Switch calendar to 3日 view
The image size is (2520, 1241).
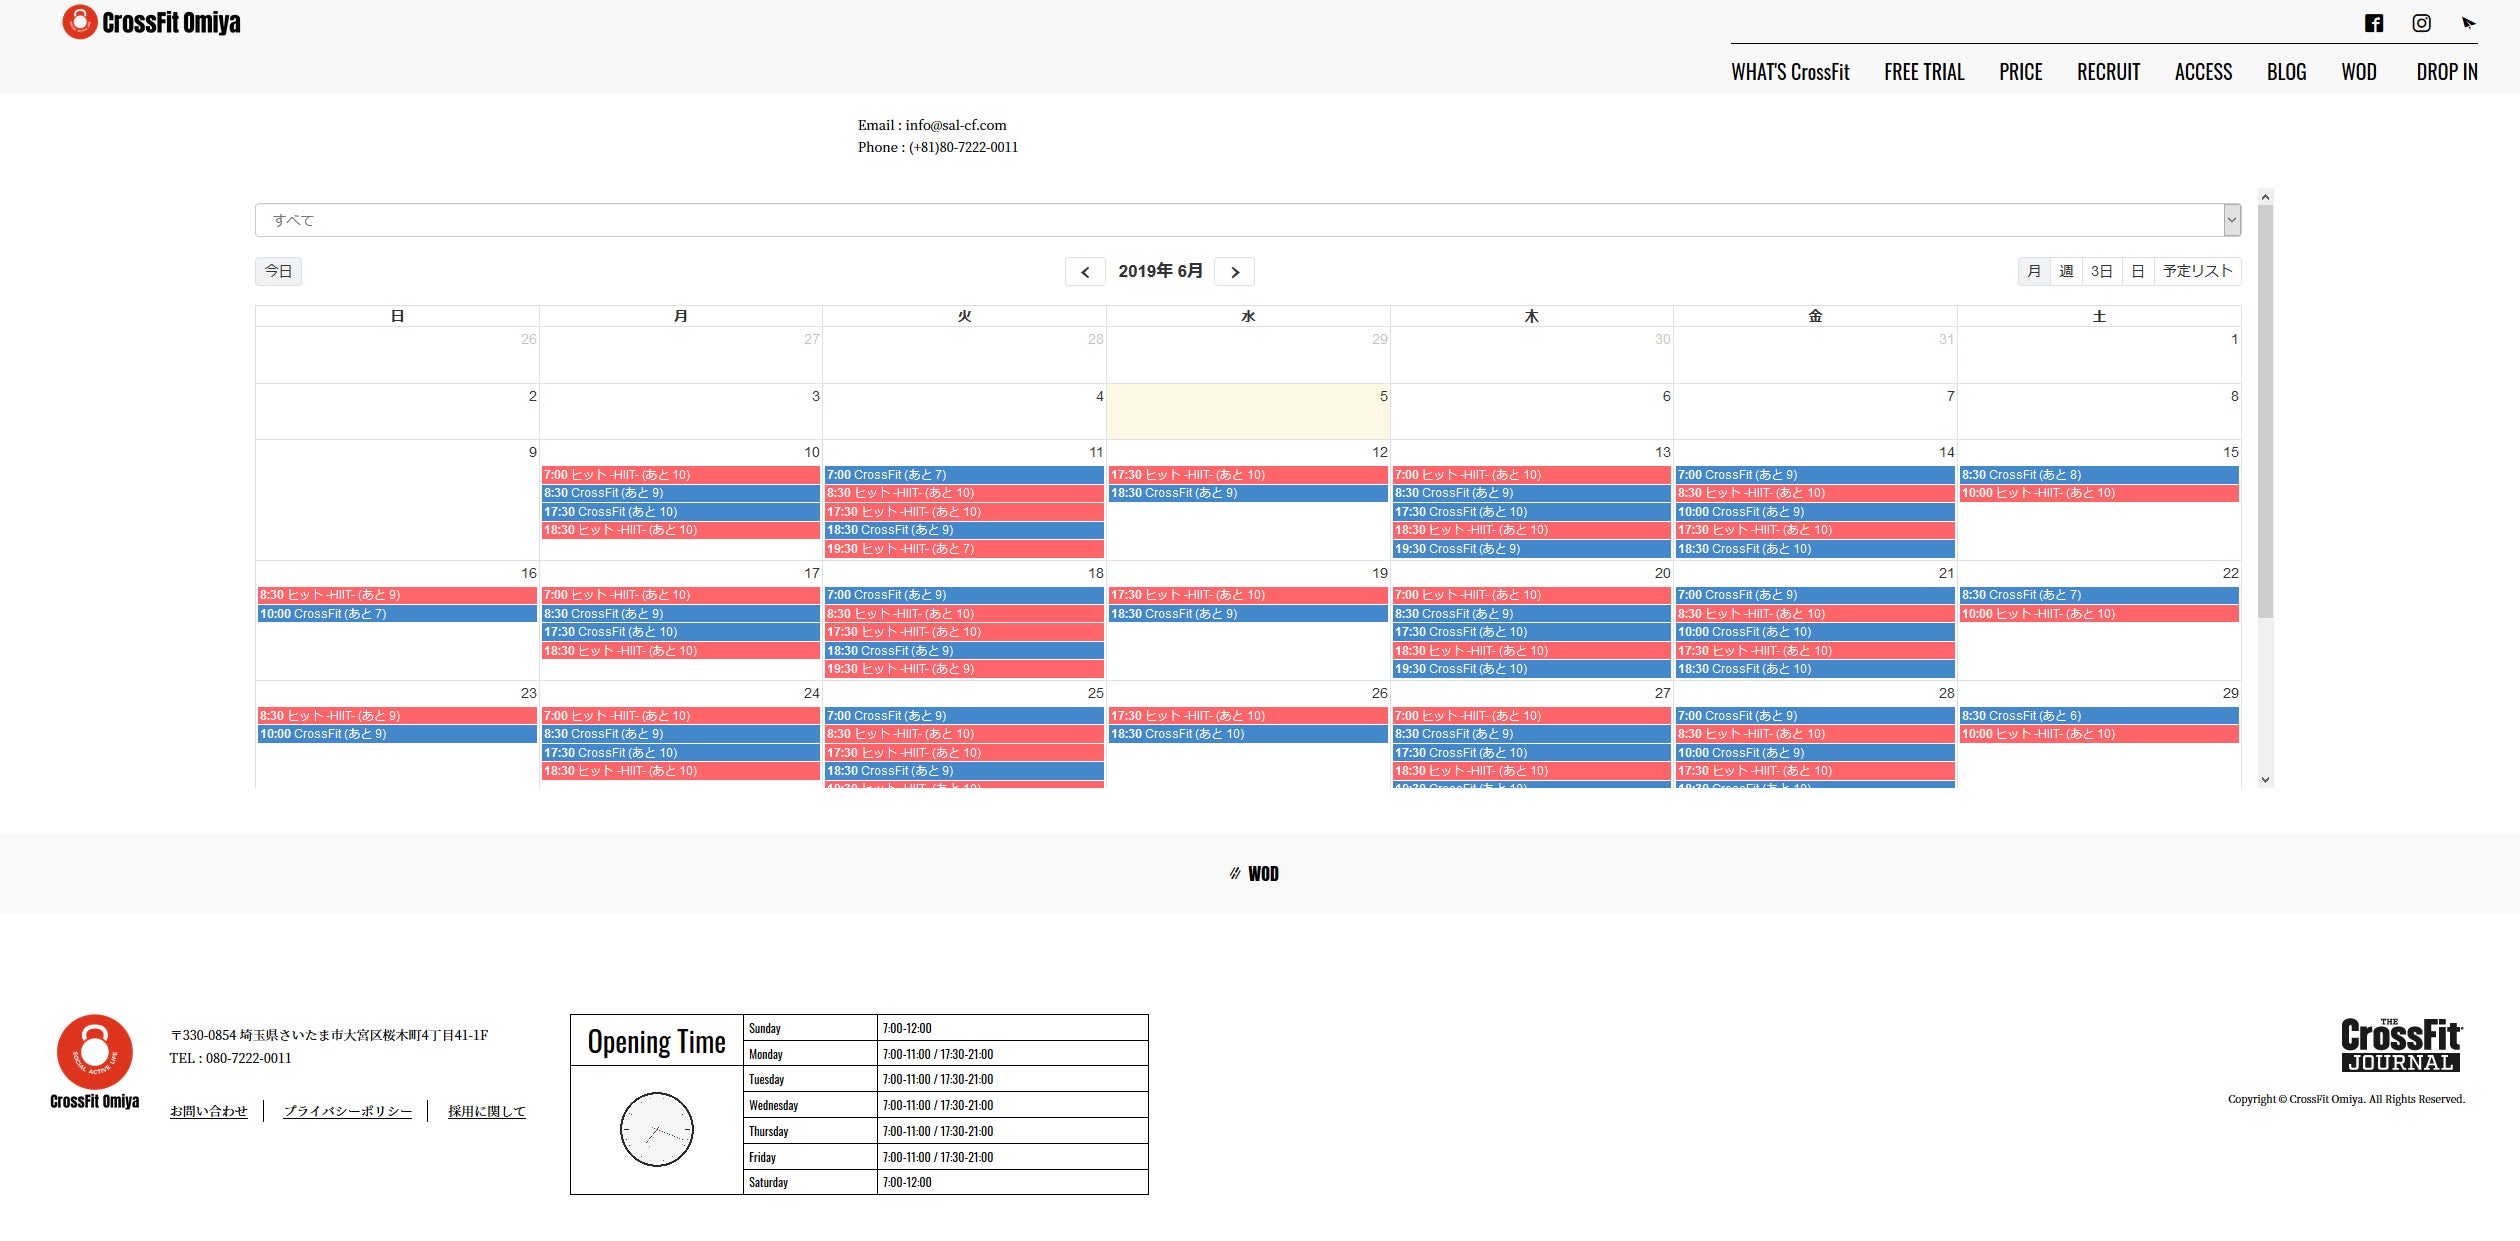[x=2101, y=271]
